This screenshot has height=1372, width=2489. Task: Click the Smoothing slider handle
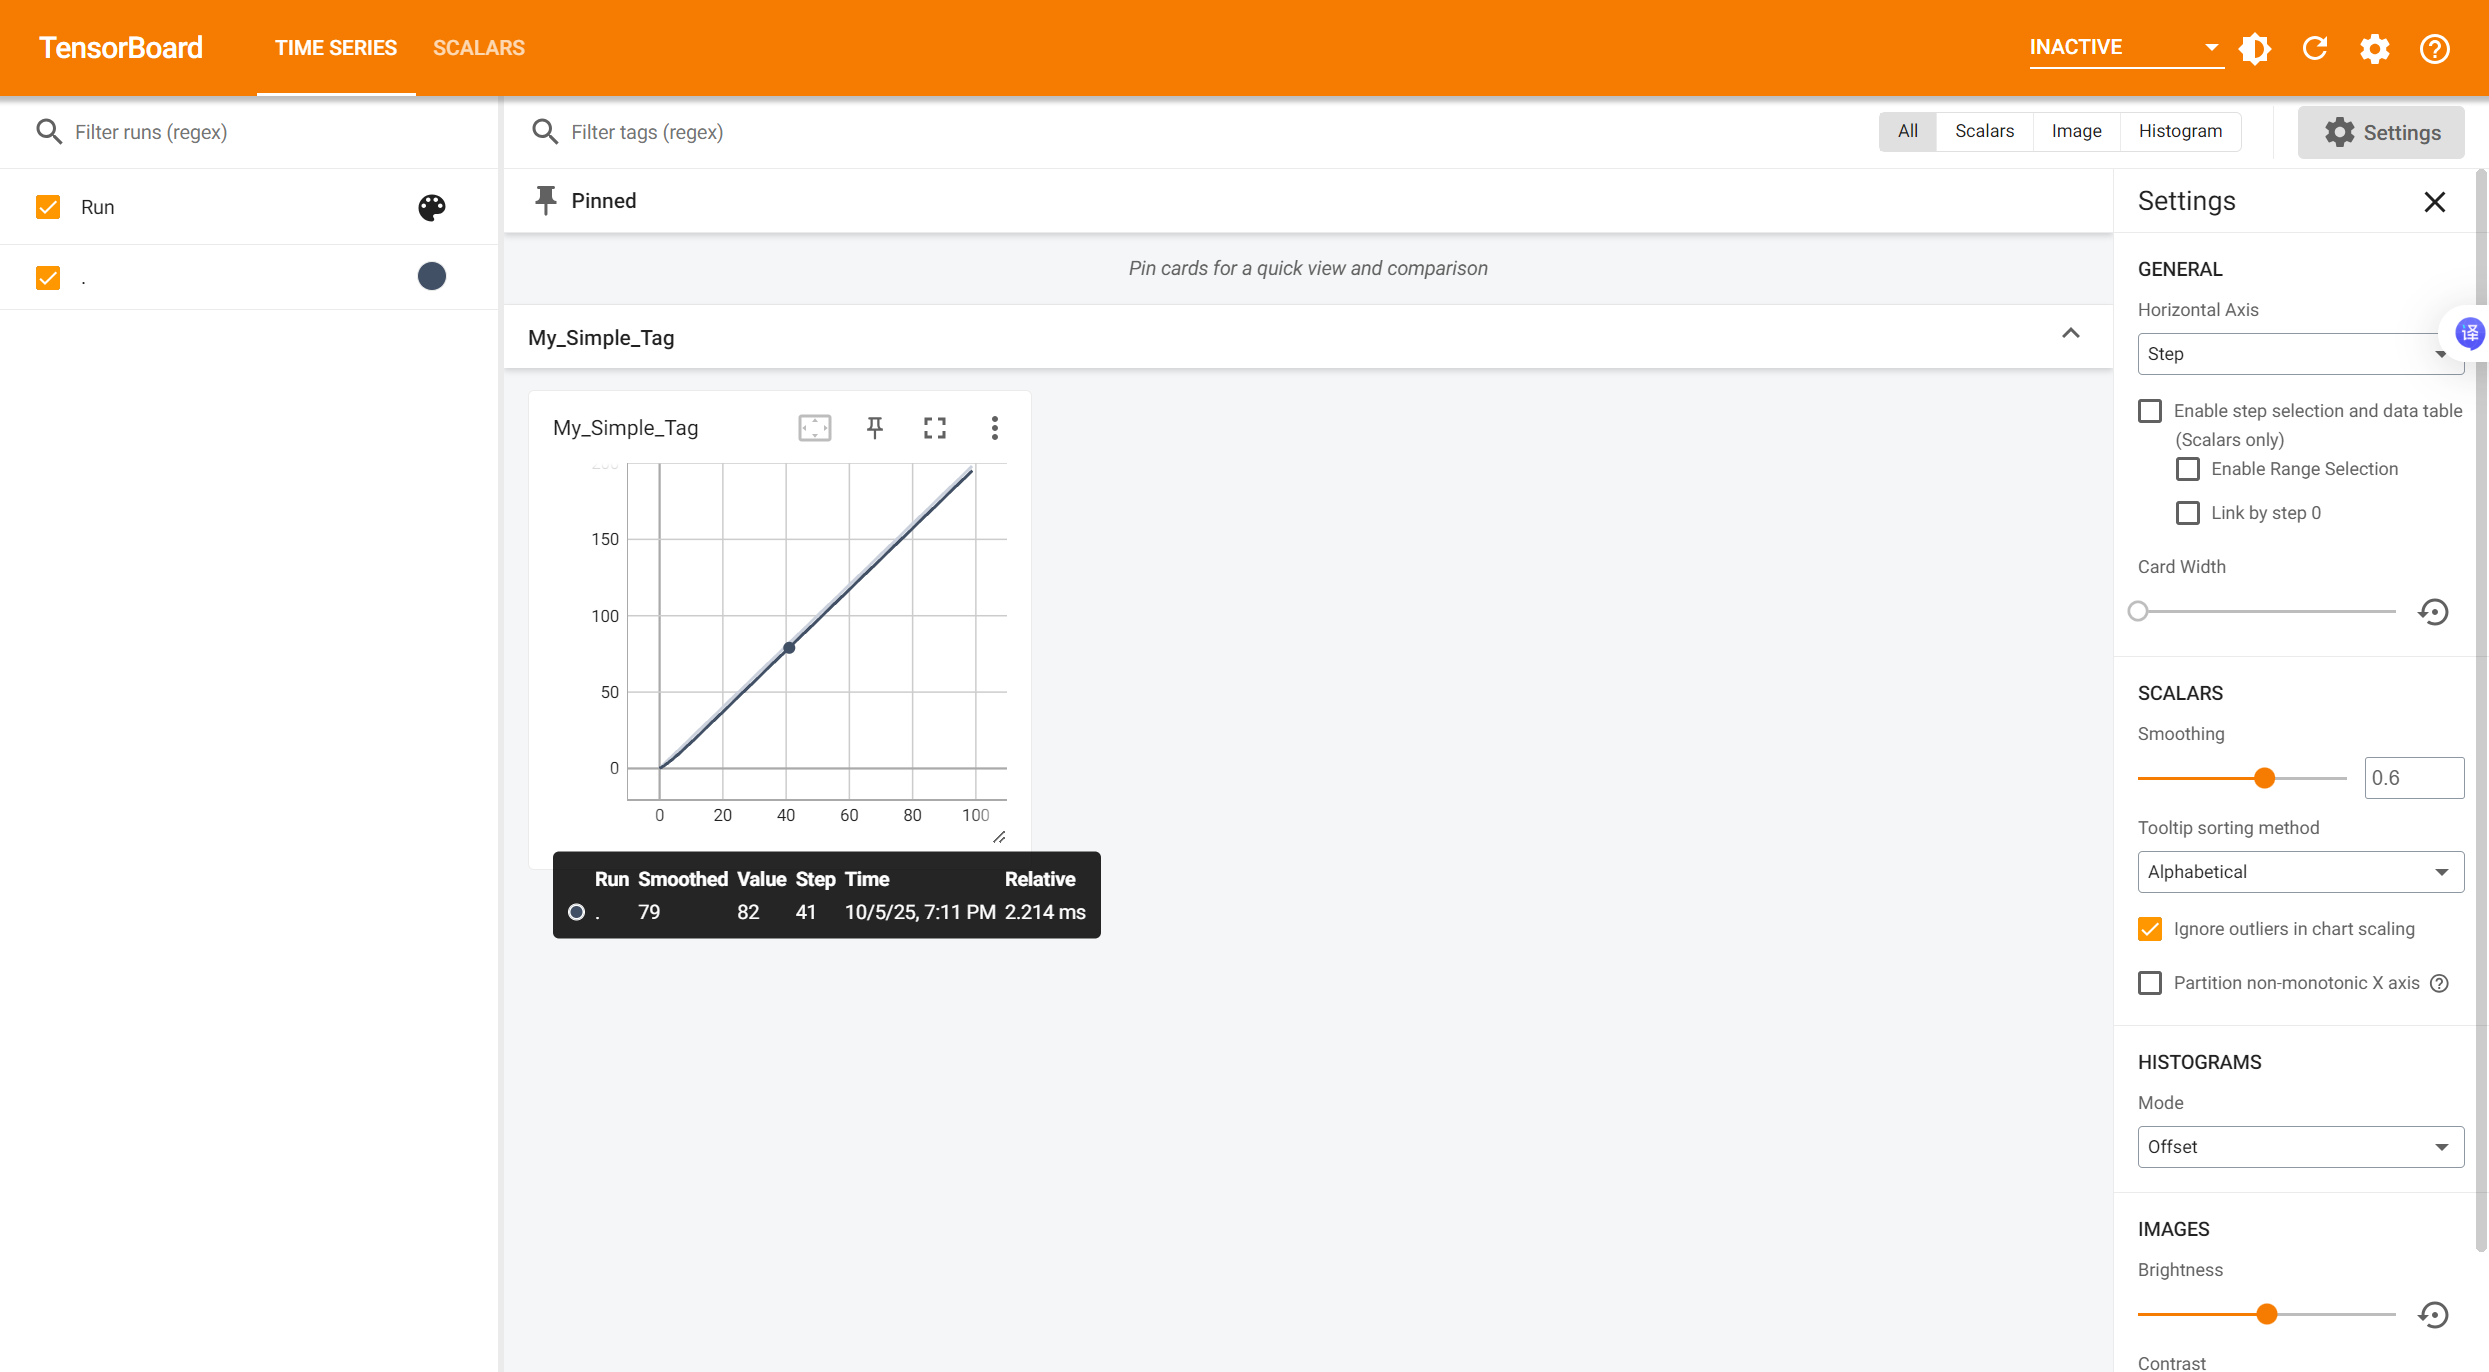coord(2265,778)
